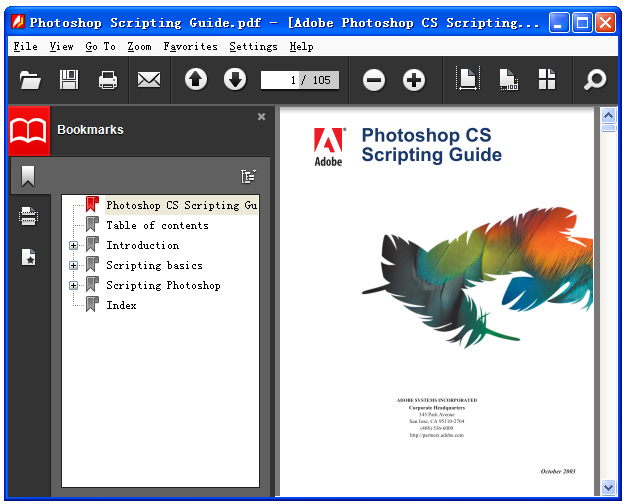628x504 pixels.
Task: Click the scrollbar down arrow
Action: pyautogui.click(x=608, y=487)
